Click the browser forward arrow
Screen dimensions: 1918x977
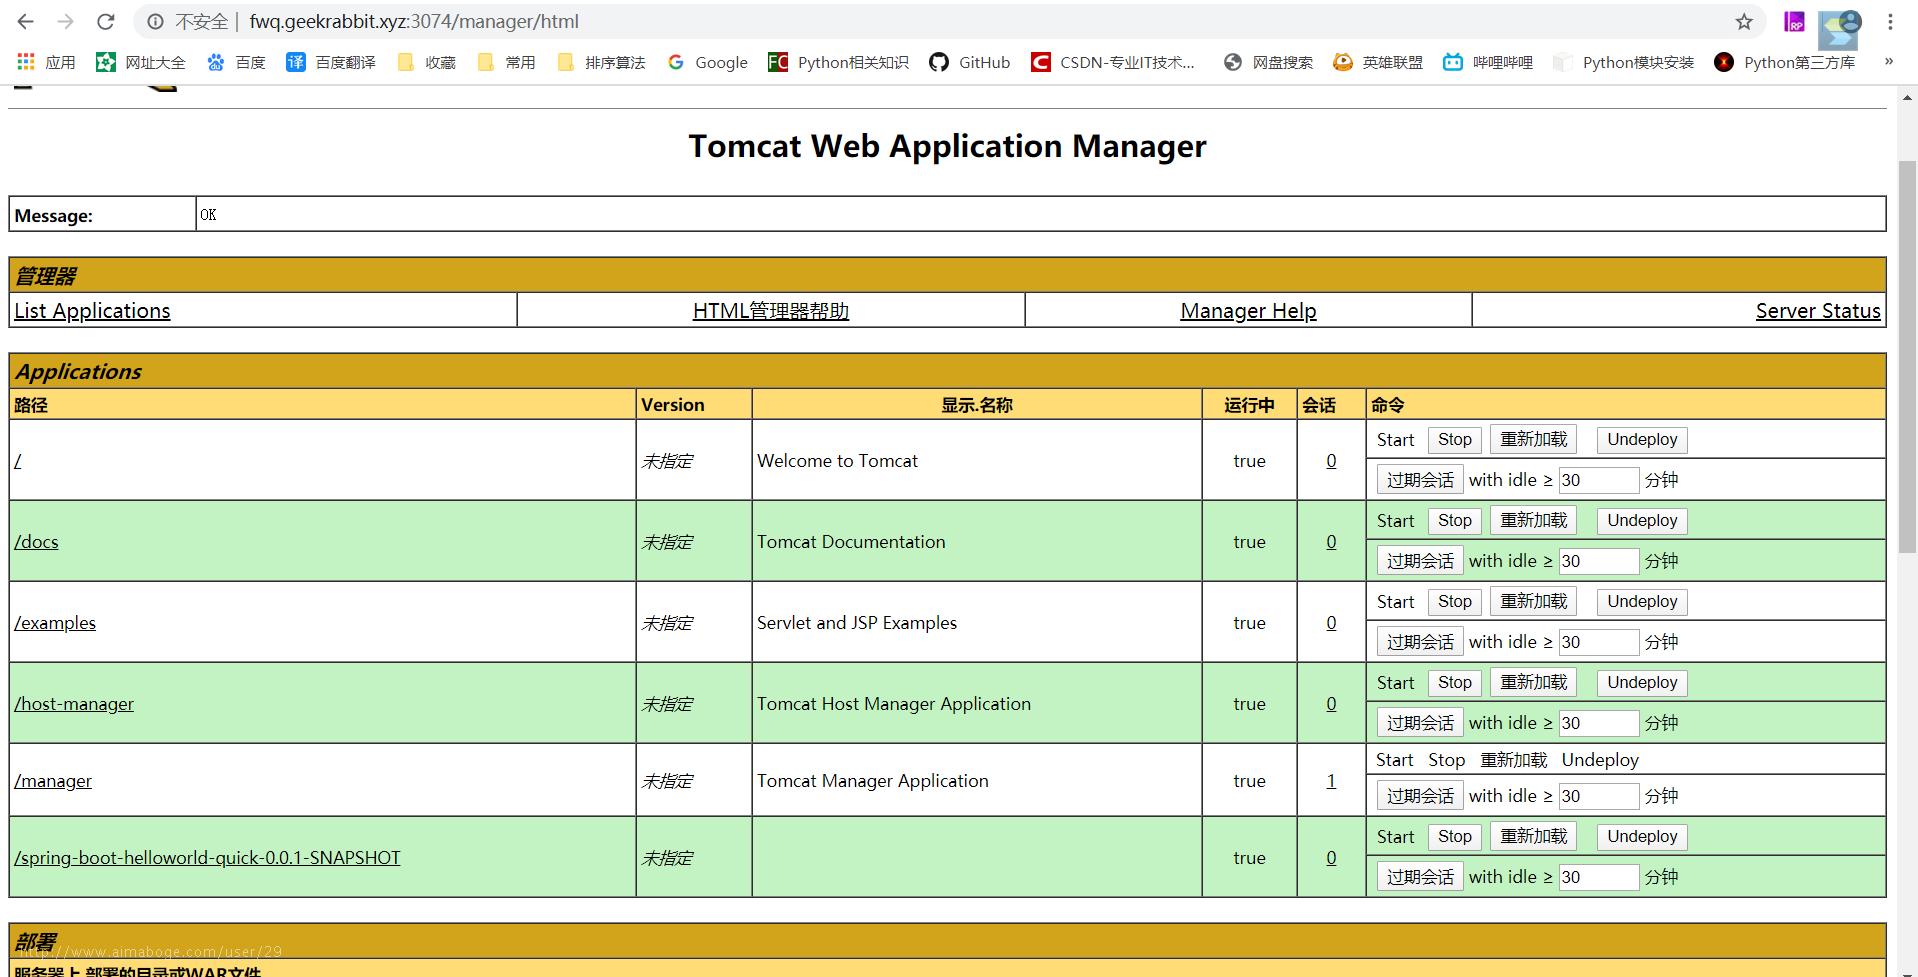66,21
